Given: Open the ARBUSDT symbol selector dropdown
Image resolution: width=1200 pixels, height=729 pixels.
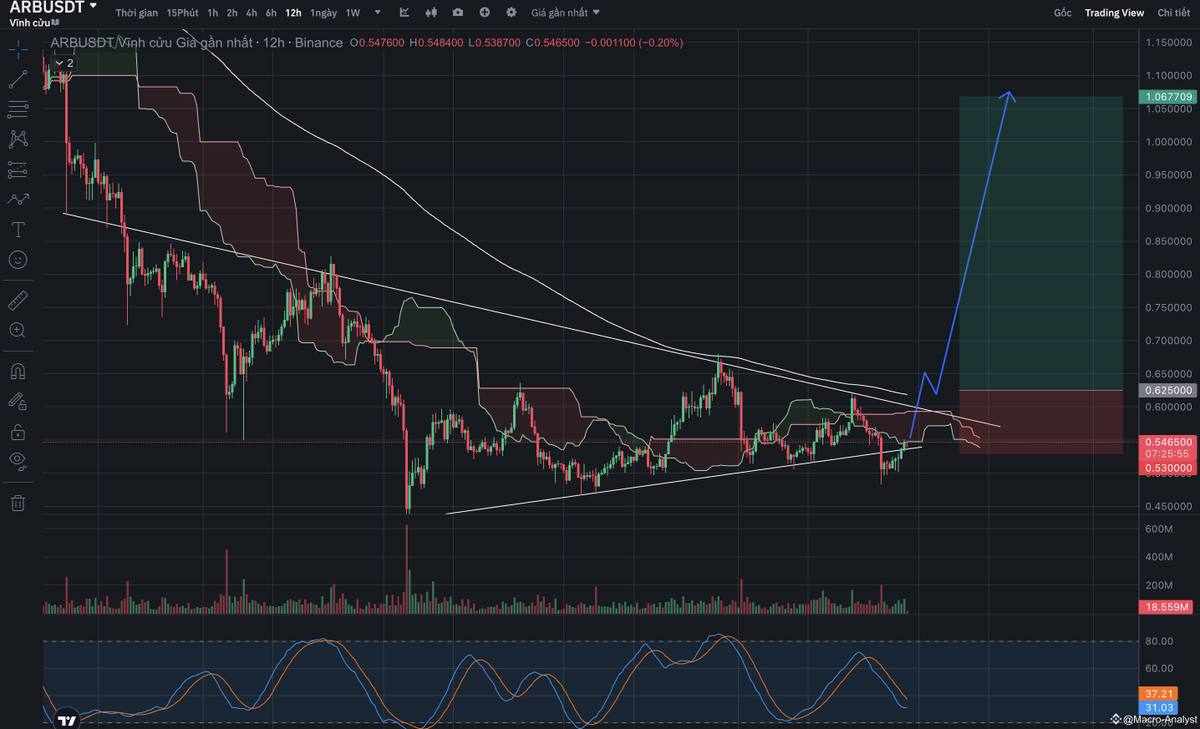Looking at the screenshot, I should [x=54, y=7].
